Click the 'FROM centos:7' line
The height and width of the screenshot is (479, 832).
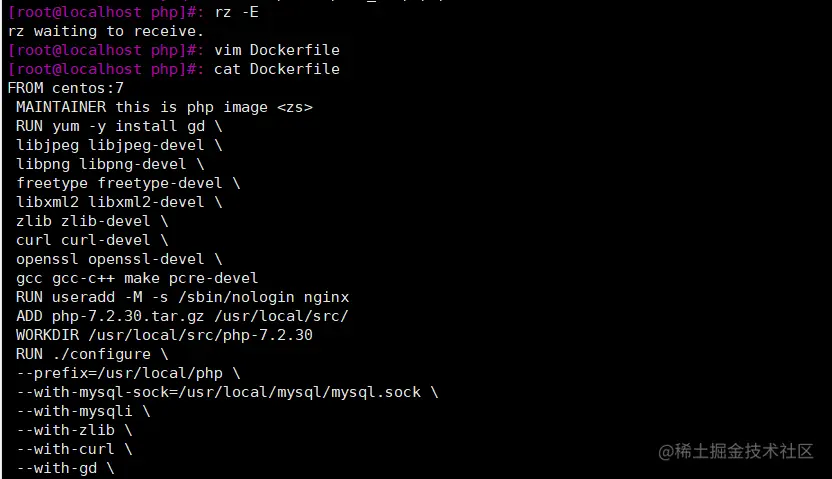tap(65, 88)
